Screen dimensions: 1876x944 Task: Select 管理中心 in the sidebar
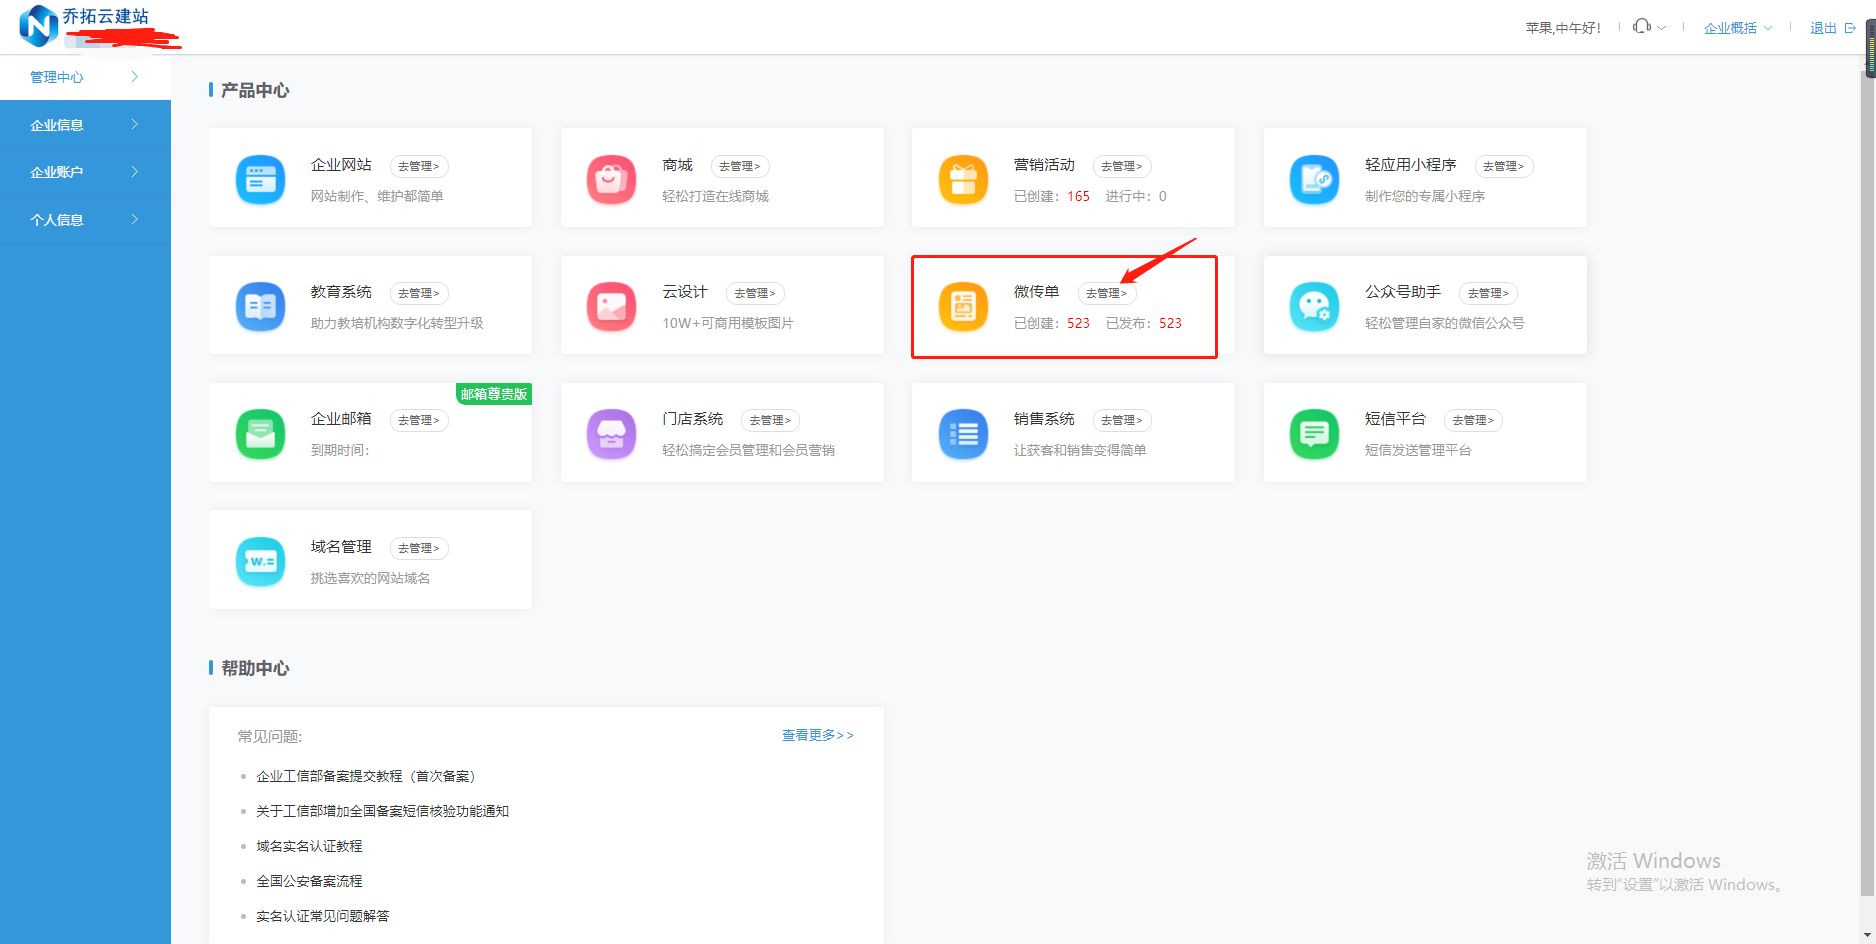point(85,76)
